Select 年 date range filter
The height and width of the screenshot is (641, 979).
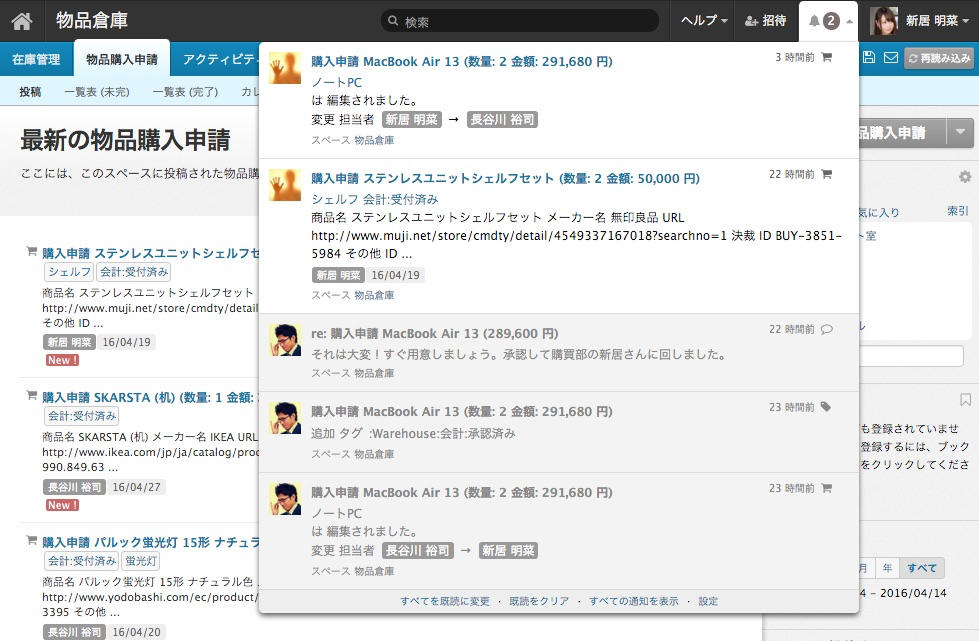pos(887,568)
